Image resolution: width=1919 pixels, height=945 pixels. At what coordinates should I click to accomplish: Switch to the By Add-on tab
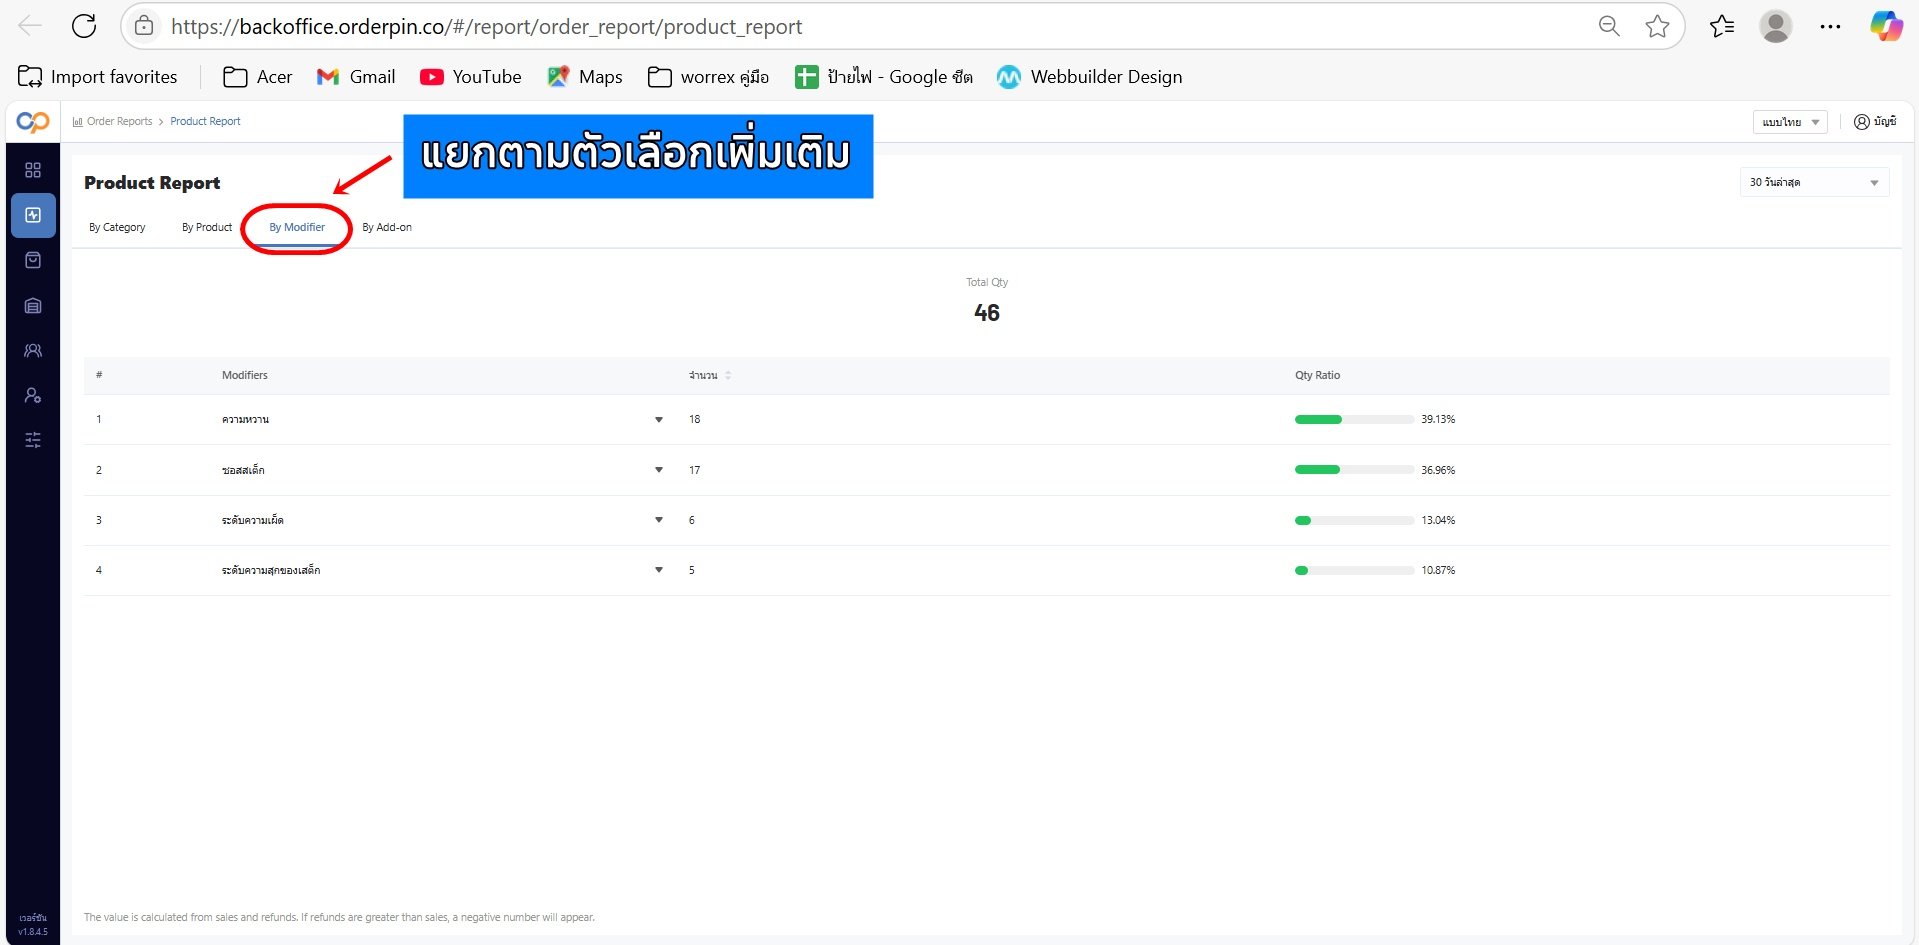click(x=387, y=227)
